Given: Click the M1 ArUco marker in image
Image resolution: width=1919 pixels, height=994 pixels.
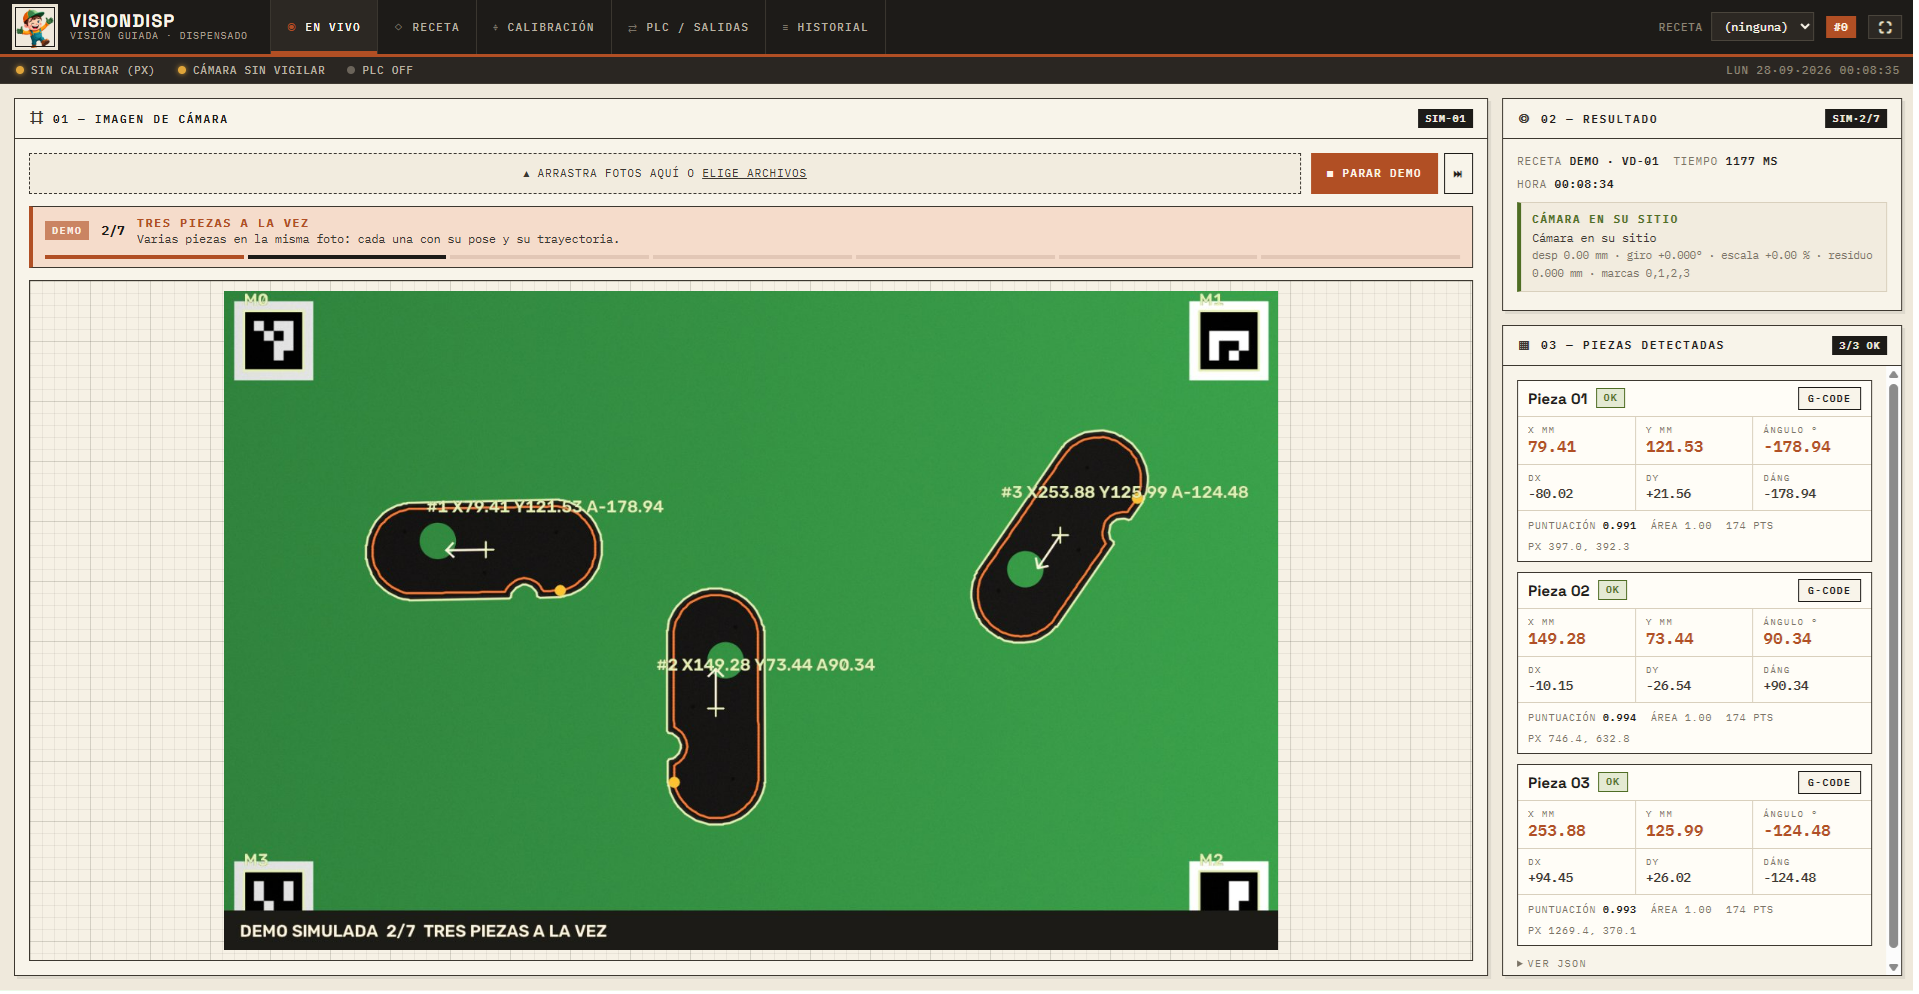Looking at the screenshot, I should point(1229,341).
